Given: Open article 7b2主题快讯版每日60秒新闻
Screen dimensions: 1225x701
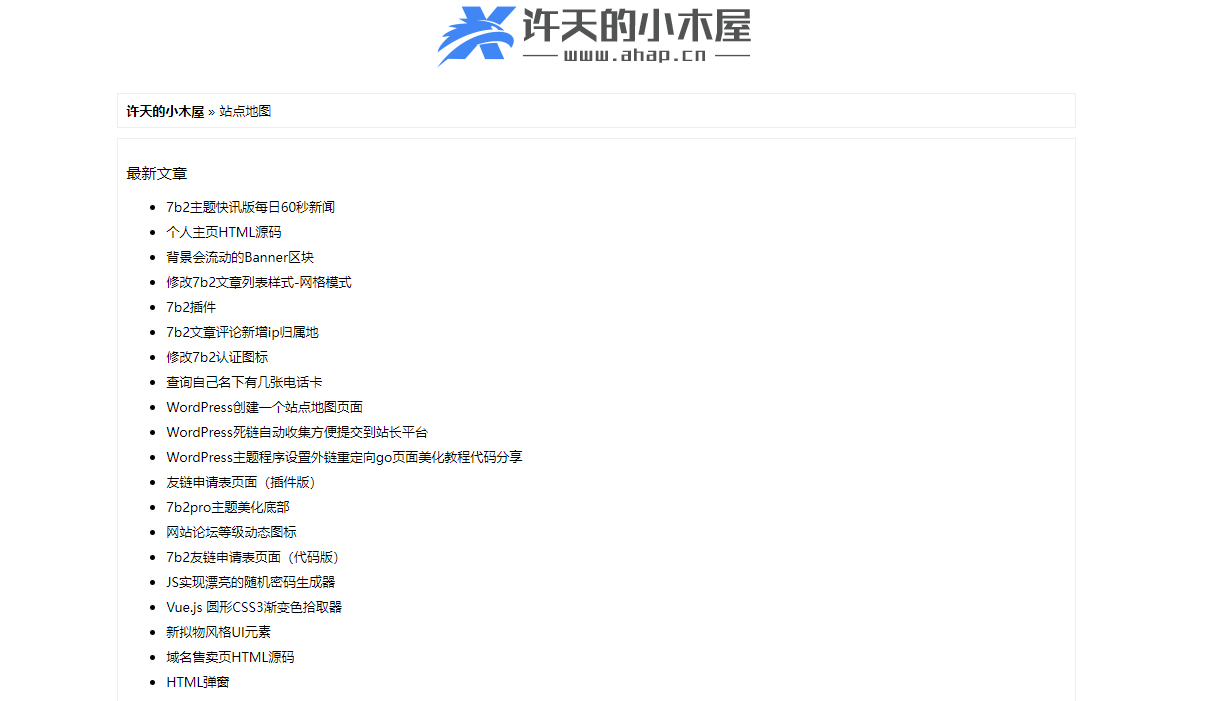Looking at the screenshot, I should [250, 207].
